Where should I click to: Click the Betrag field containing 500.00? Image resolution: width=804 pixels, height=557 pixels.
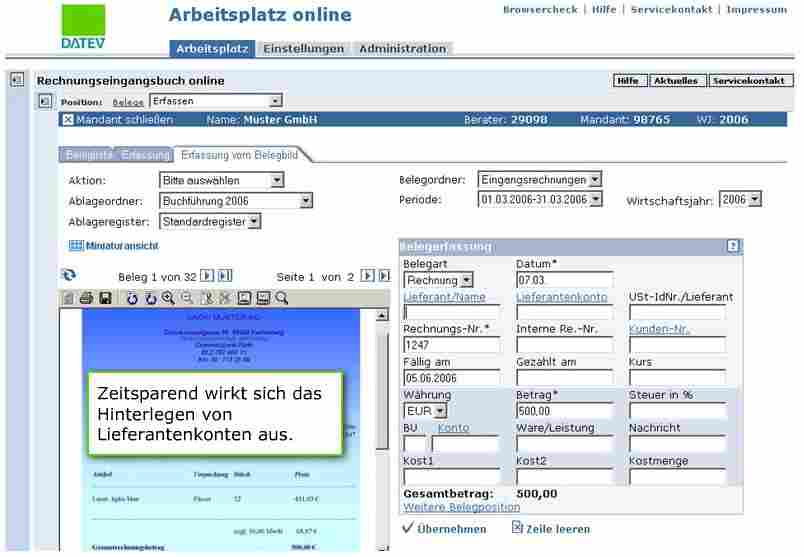click(565, 411)
